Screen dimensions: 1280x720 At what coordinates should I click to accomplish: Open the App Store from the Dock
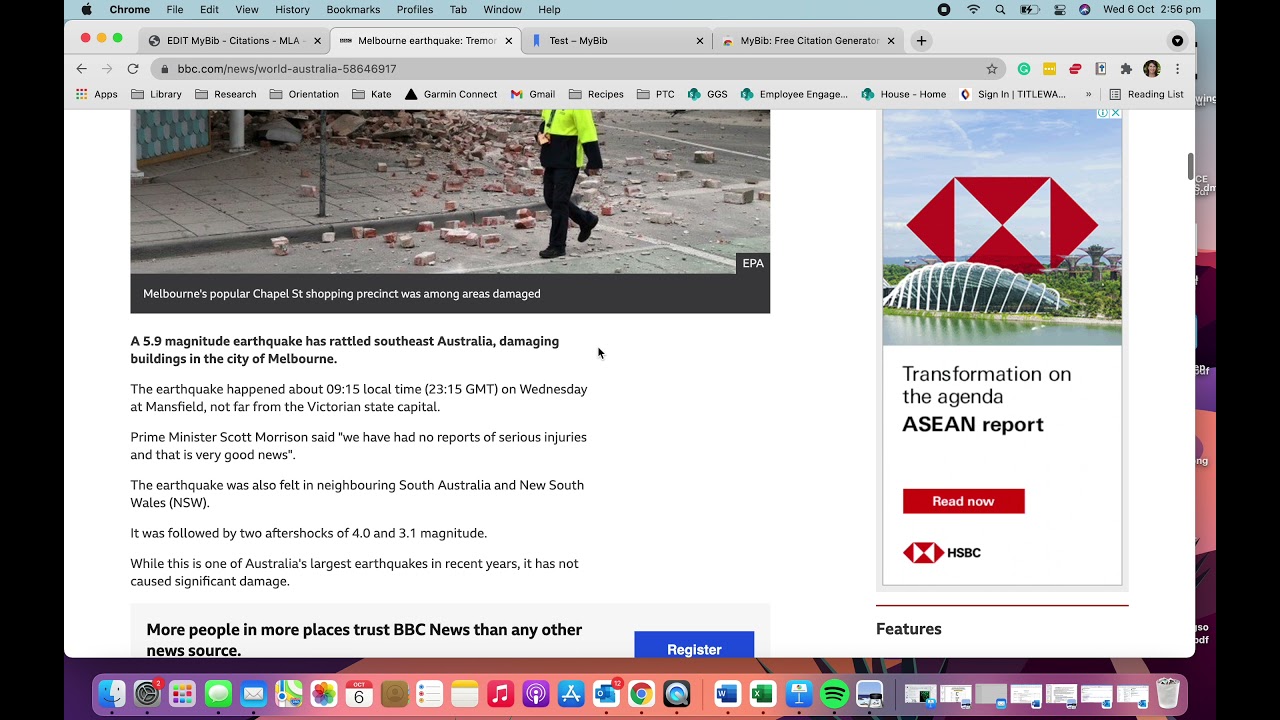[x=571, y=693]
